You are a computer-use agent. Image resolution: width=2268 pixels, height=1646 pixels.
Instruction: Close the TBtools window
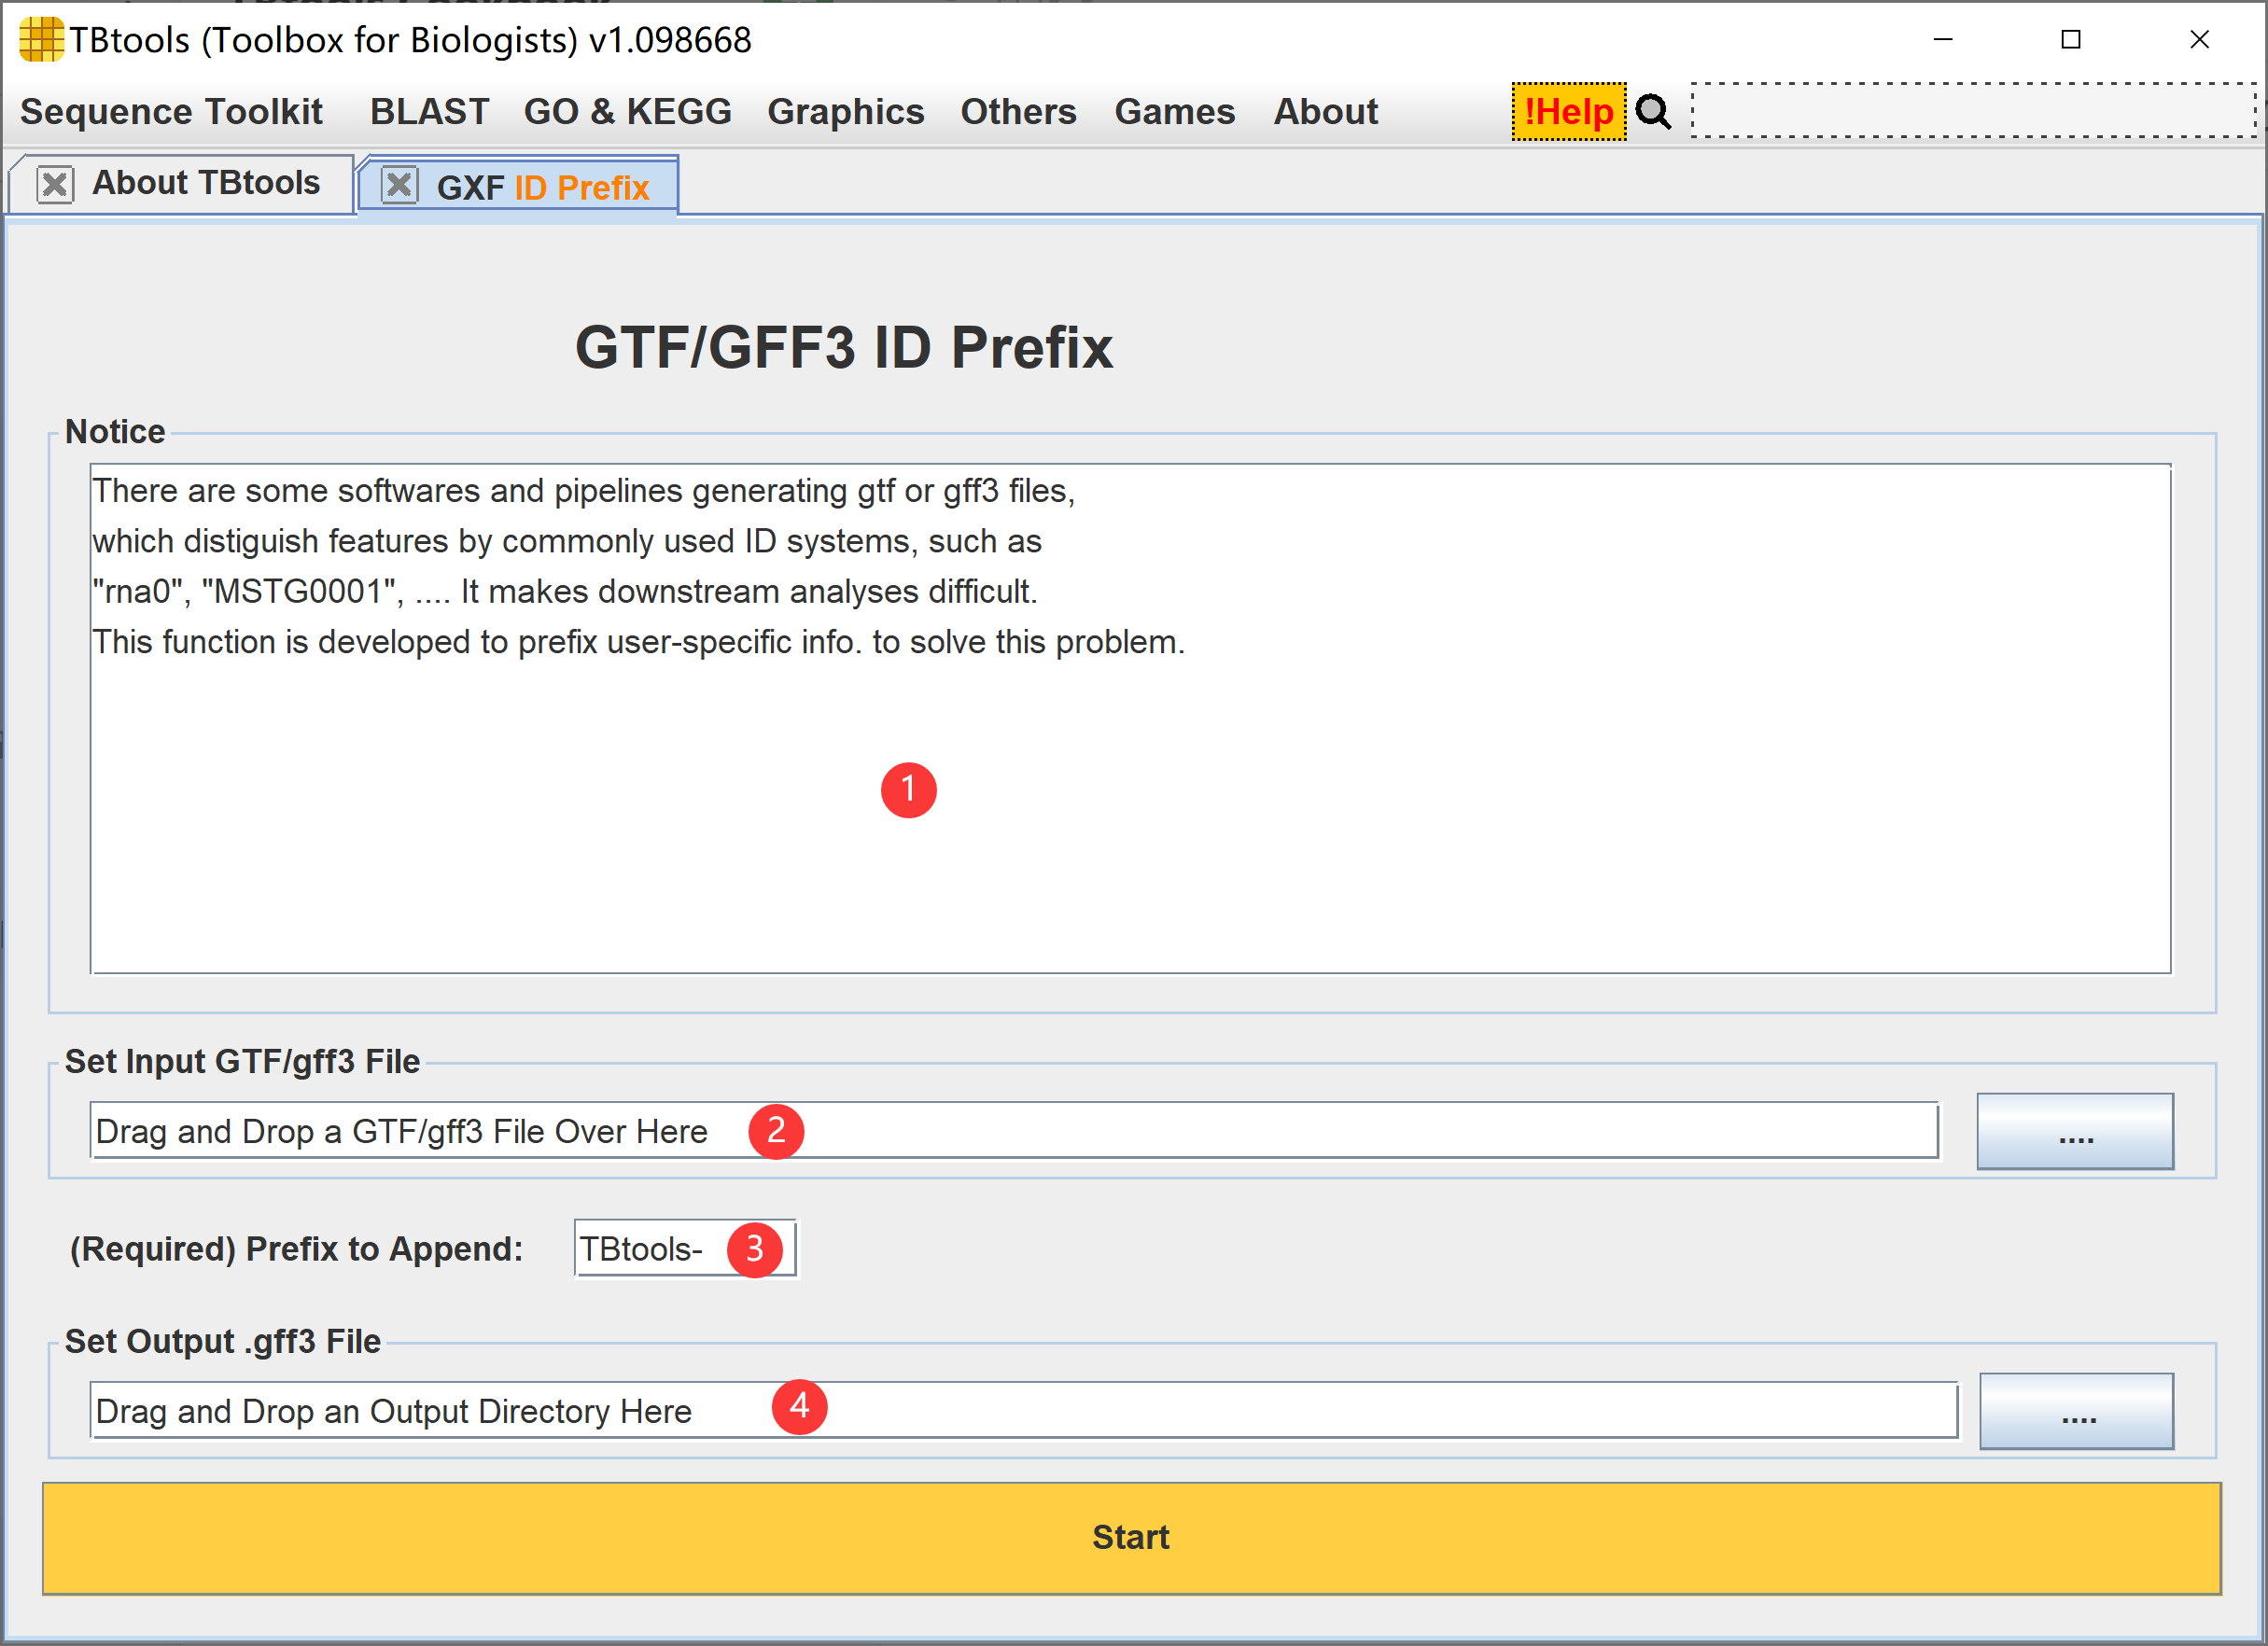tap(2199, 40)
